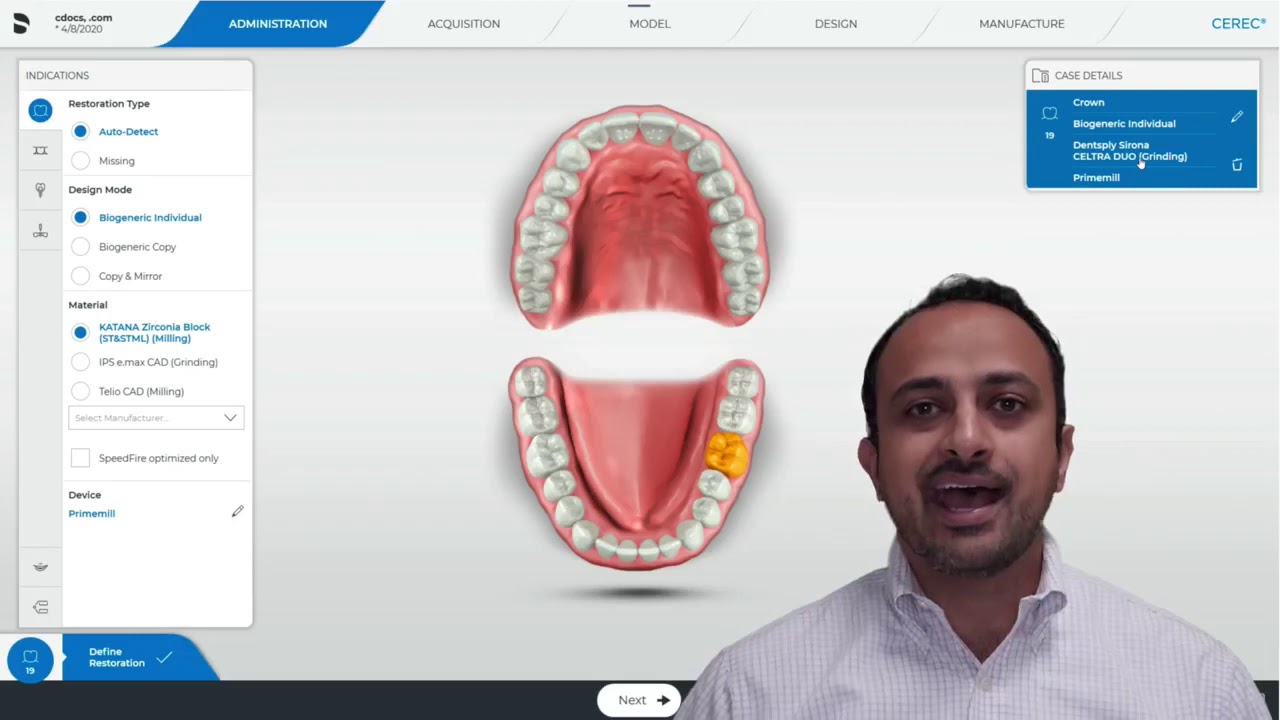Screen dimensions: 1280x720
Task: Open the Select Manufacturer dropdown
Action: [156, 418]
